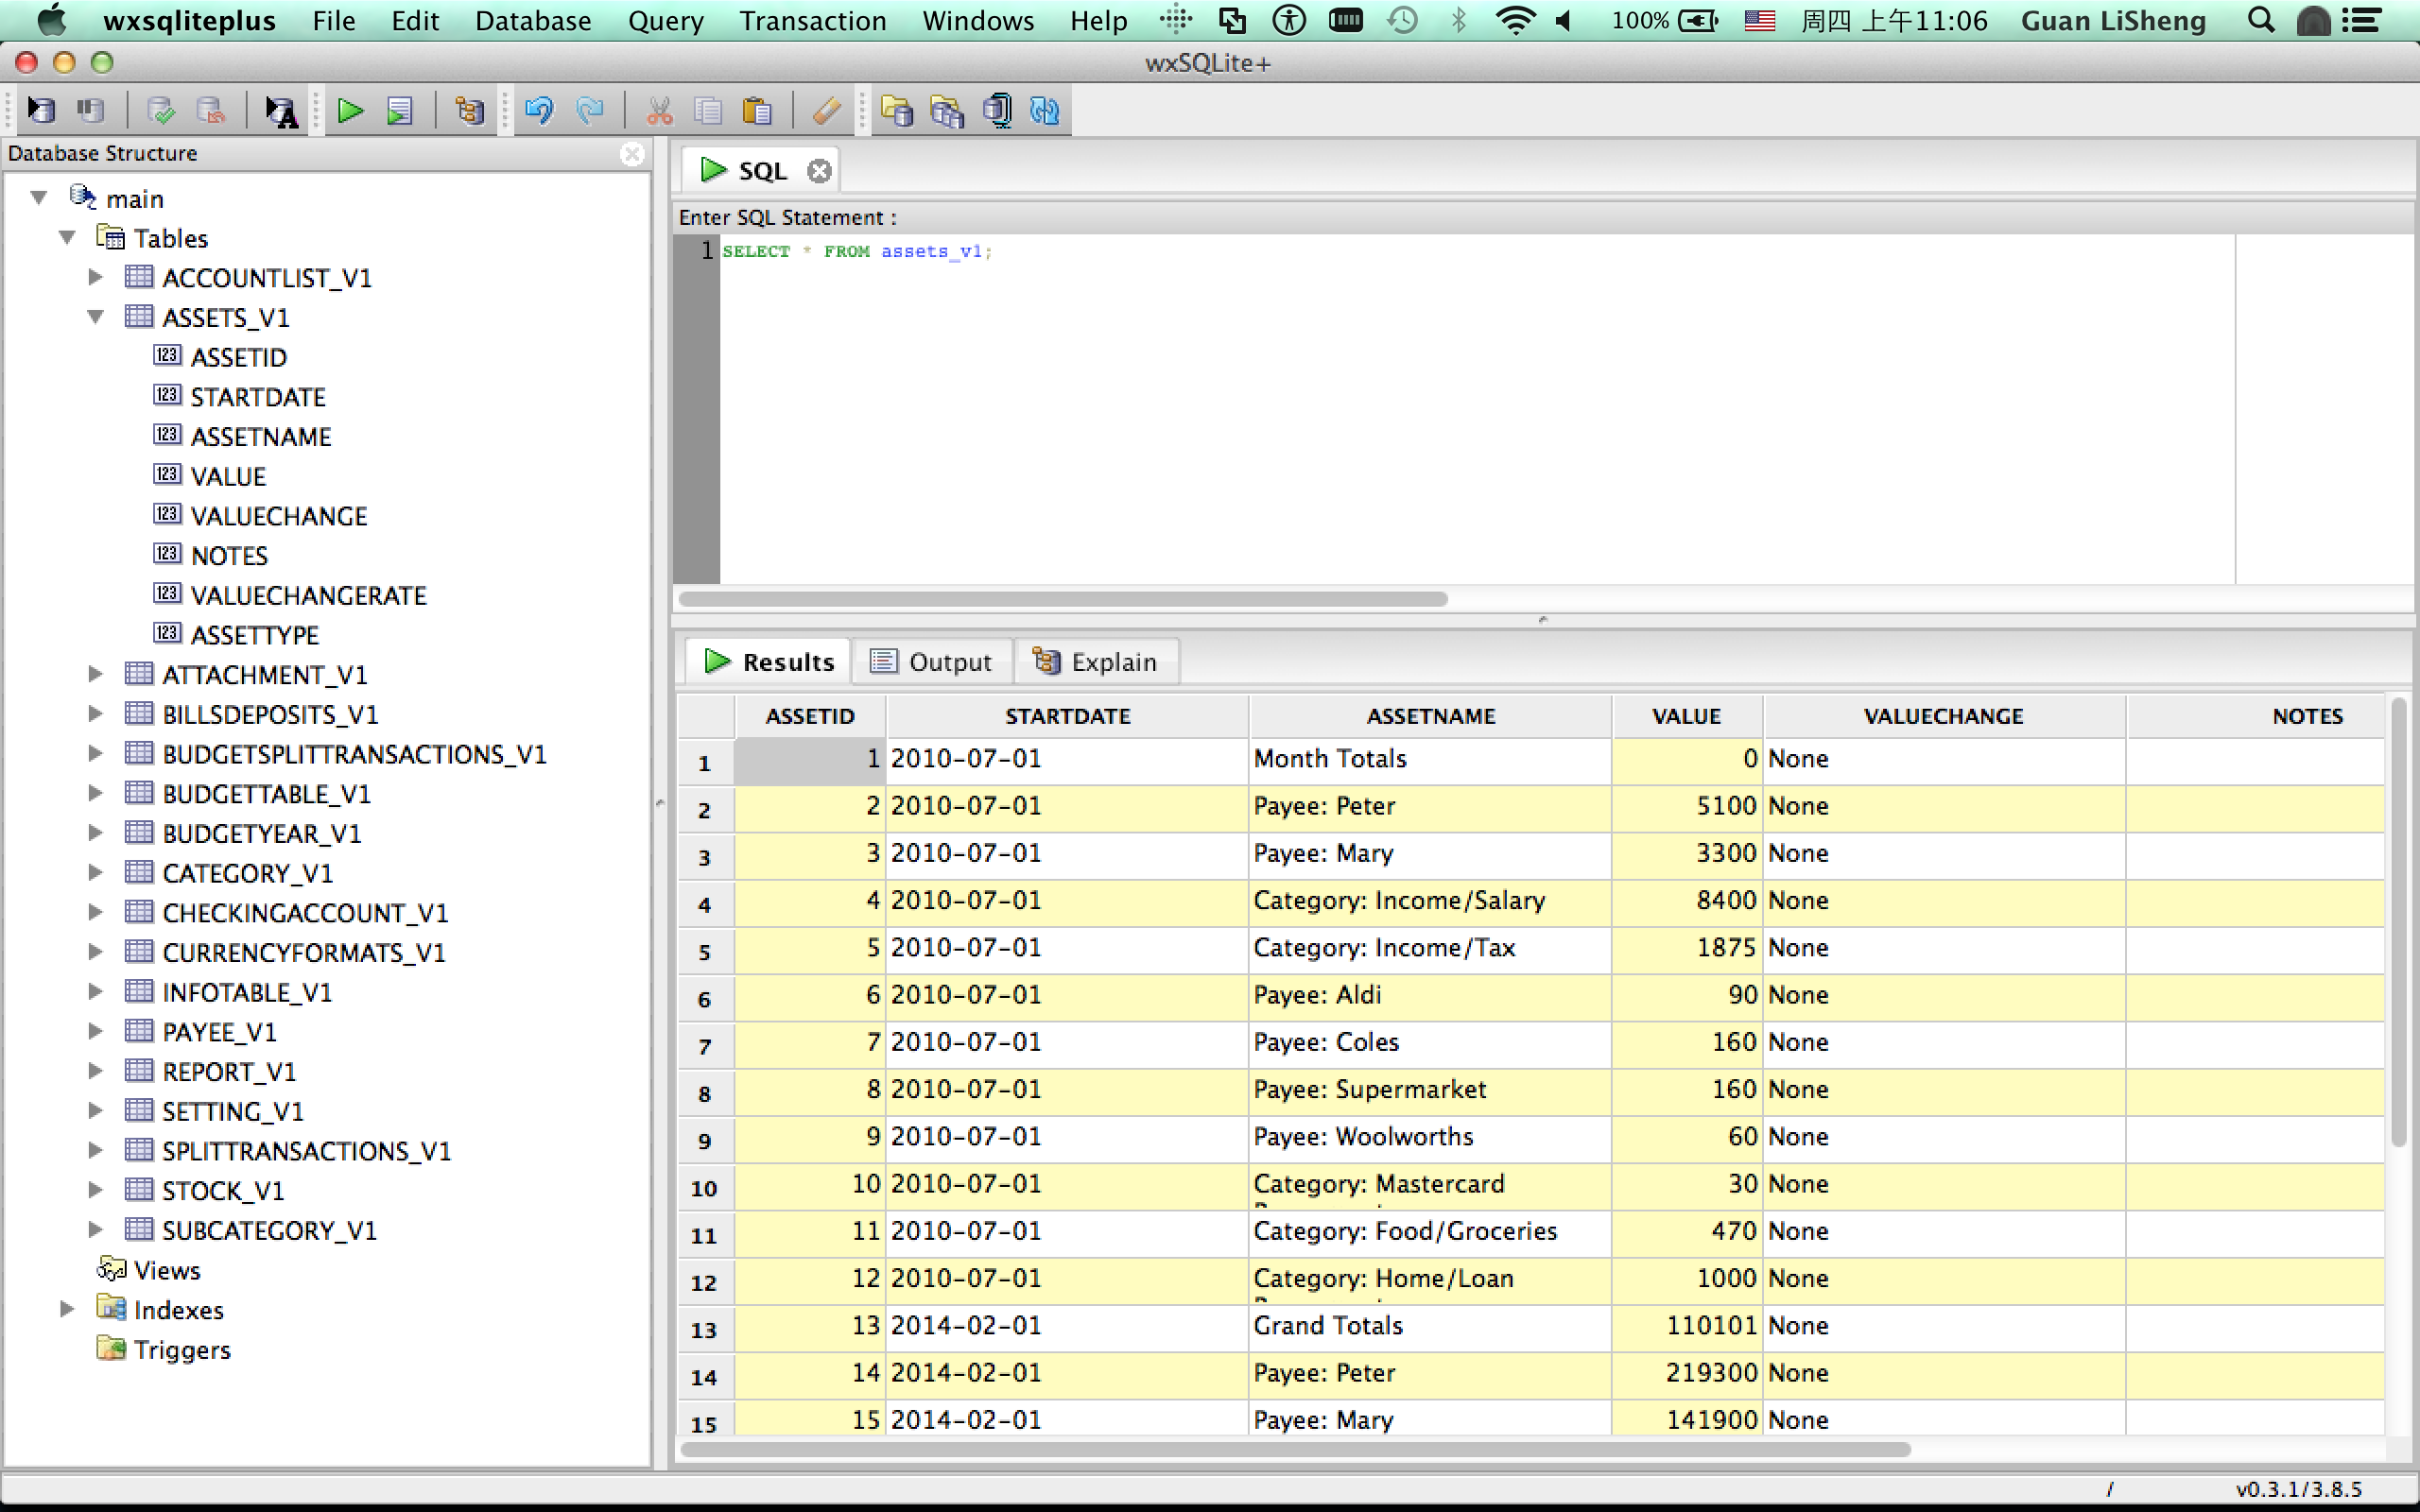Switch to the Explain tab

1096,662
